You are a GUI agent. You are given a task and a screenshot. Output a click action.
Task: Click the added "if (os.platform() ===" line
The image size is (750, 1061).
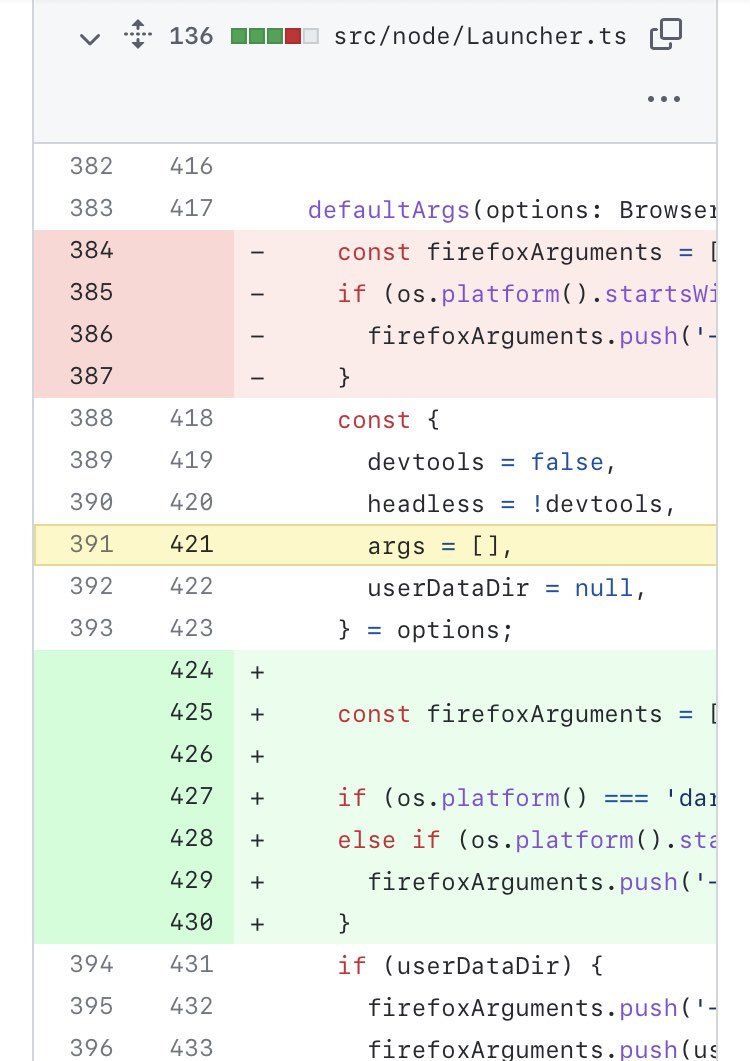(475, 796)
